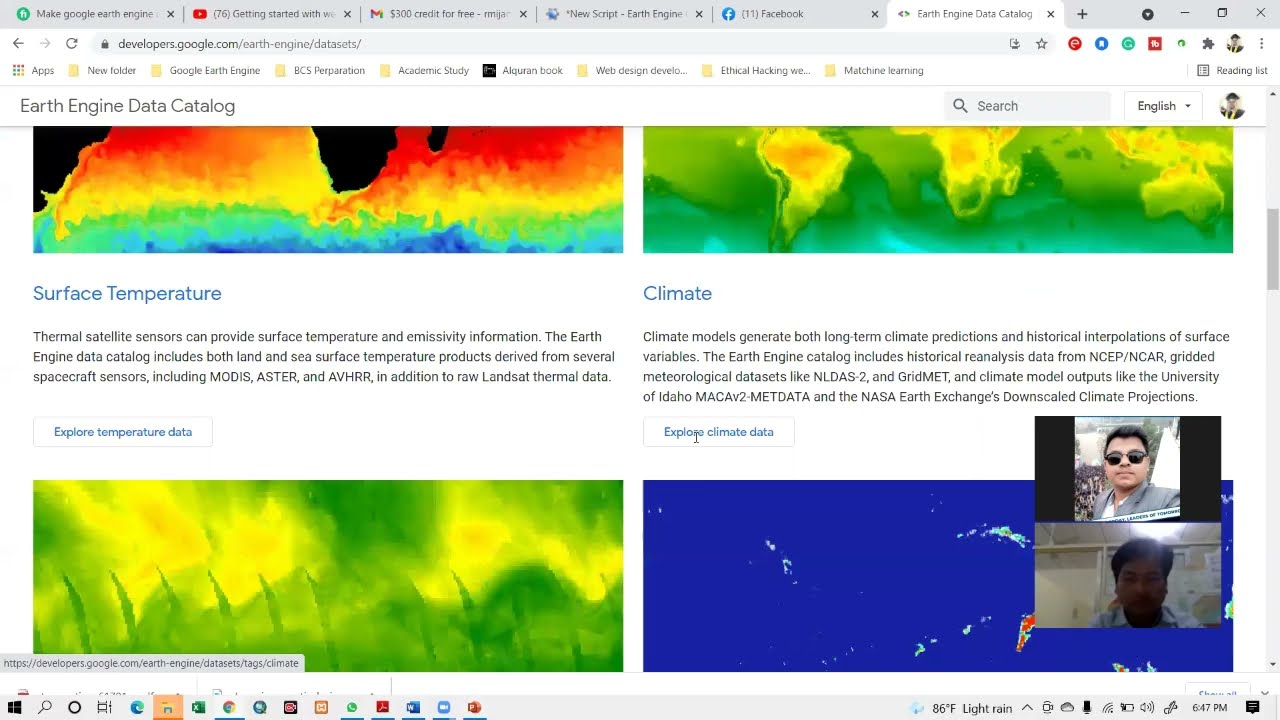
Task: Open the user account avatar on page
Action: tap(1232, 106)
